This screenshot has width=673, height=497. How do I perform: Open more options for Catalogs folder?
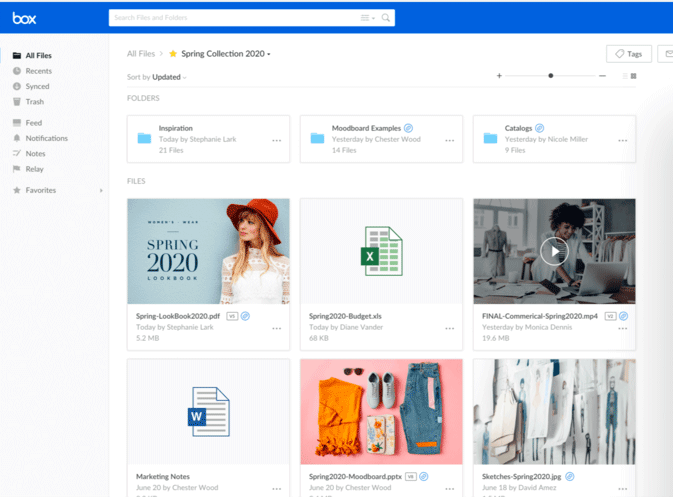point(623,141)
